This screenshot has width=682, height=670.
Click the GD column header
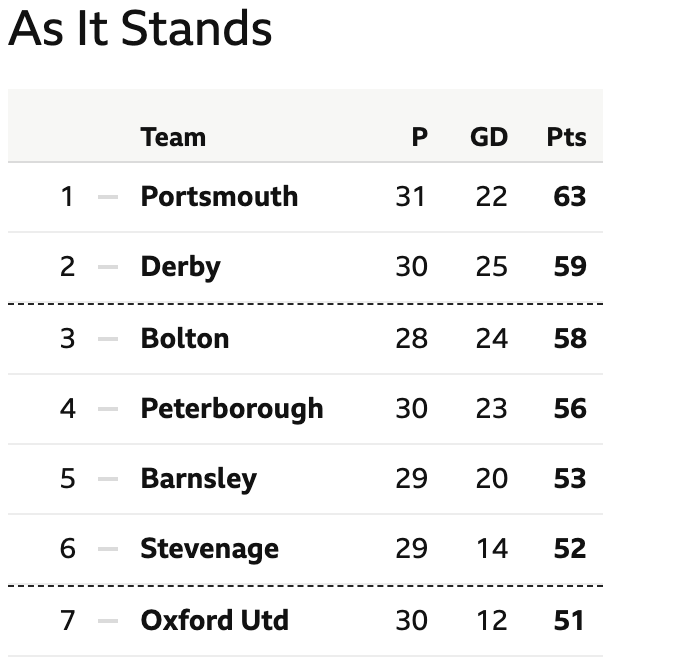pyautogui.click(x=489, y=137)
